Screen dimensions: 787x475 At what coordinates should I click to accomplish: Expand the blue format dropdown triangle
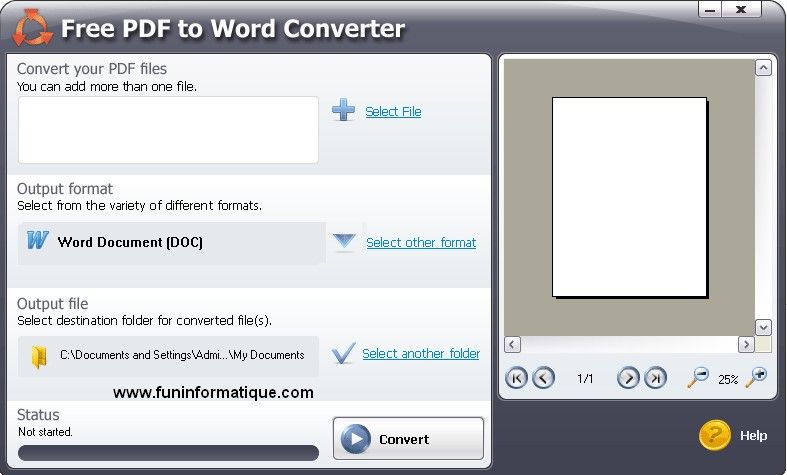tap(344, 241)
